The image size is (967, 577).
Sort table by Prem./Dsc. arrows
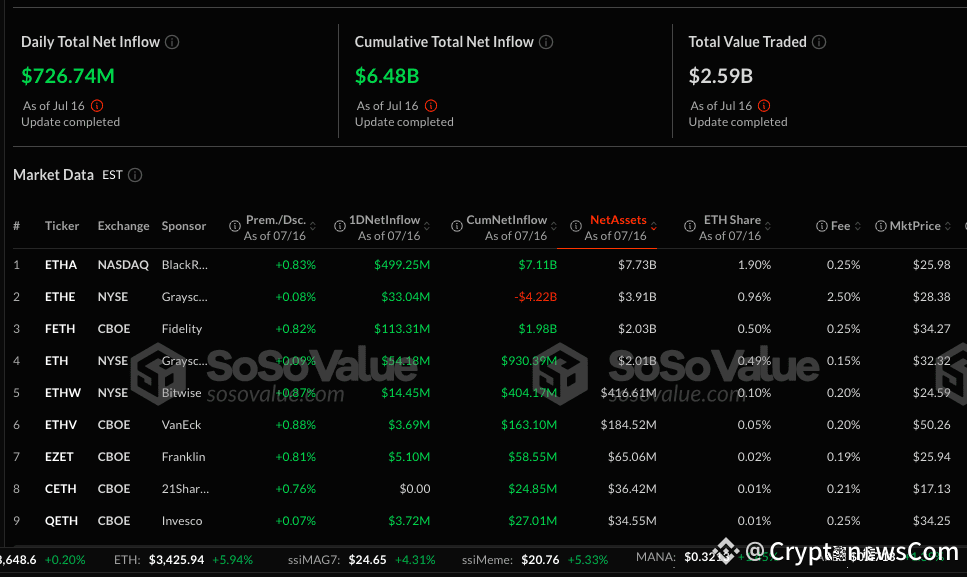pos(313,226)
